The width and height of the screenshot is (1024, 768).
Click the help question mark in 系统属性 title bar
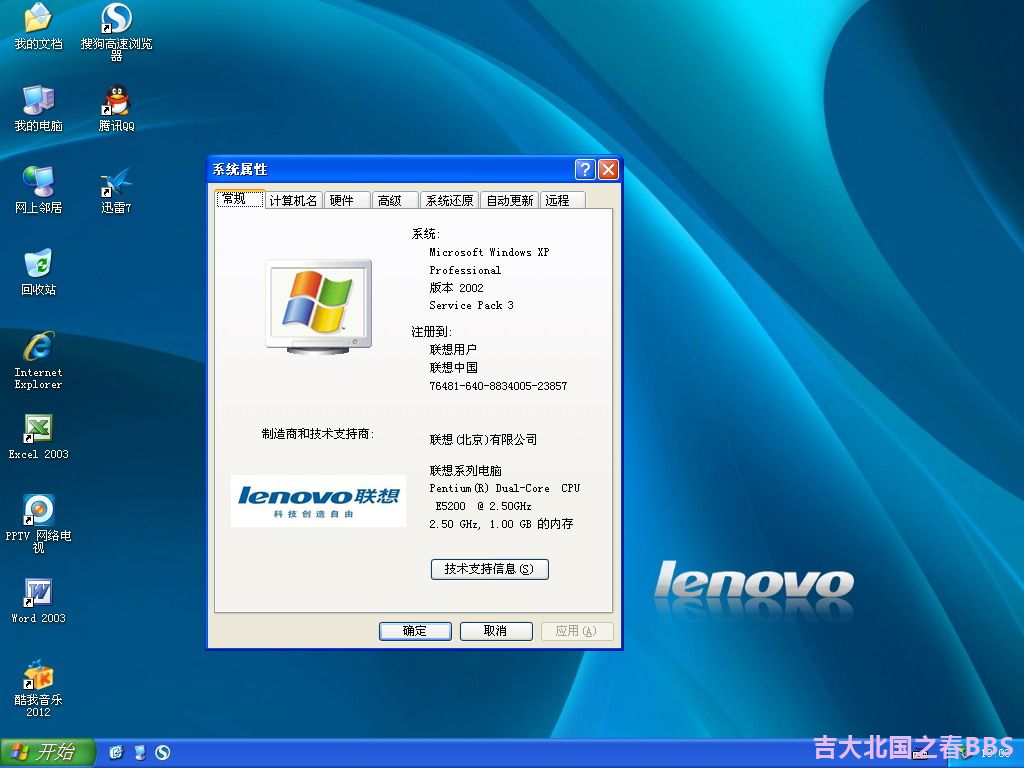click(x=584, y=169)
